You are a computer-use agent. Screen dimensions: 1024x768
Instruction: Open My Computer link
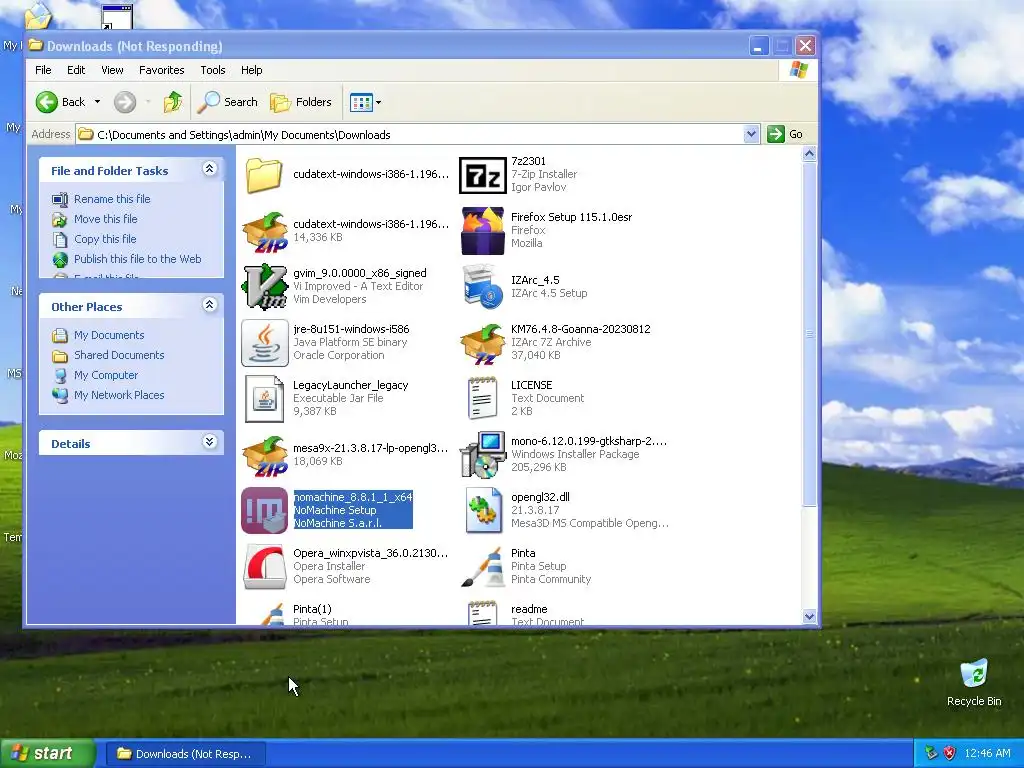[x=106, y=376]
